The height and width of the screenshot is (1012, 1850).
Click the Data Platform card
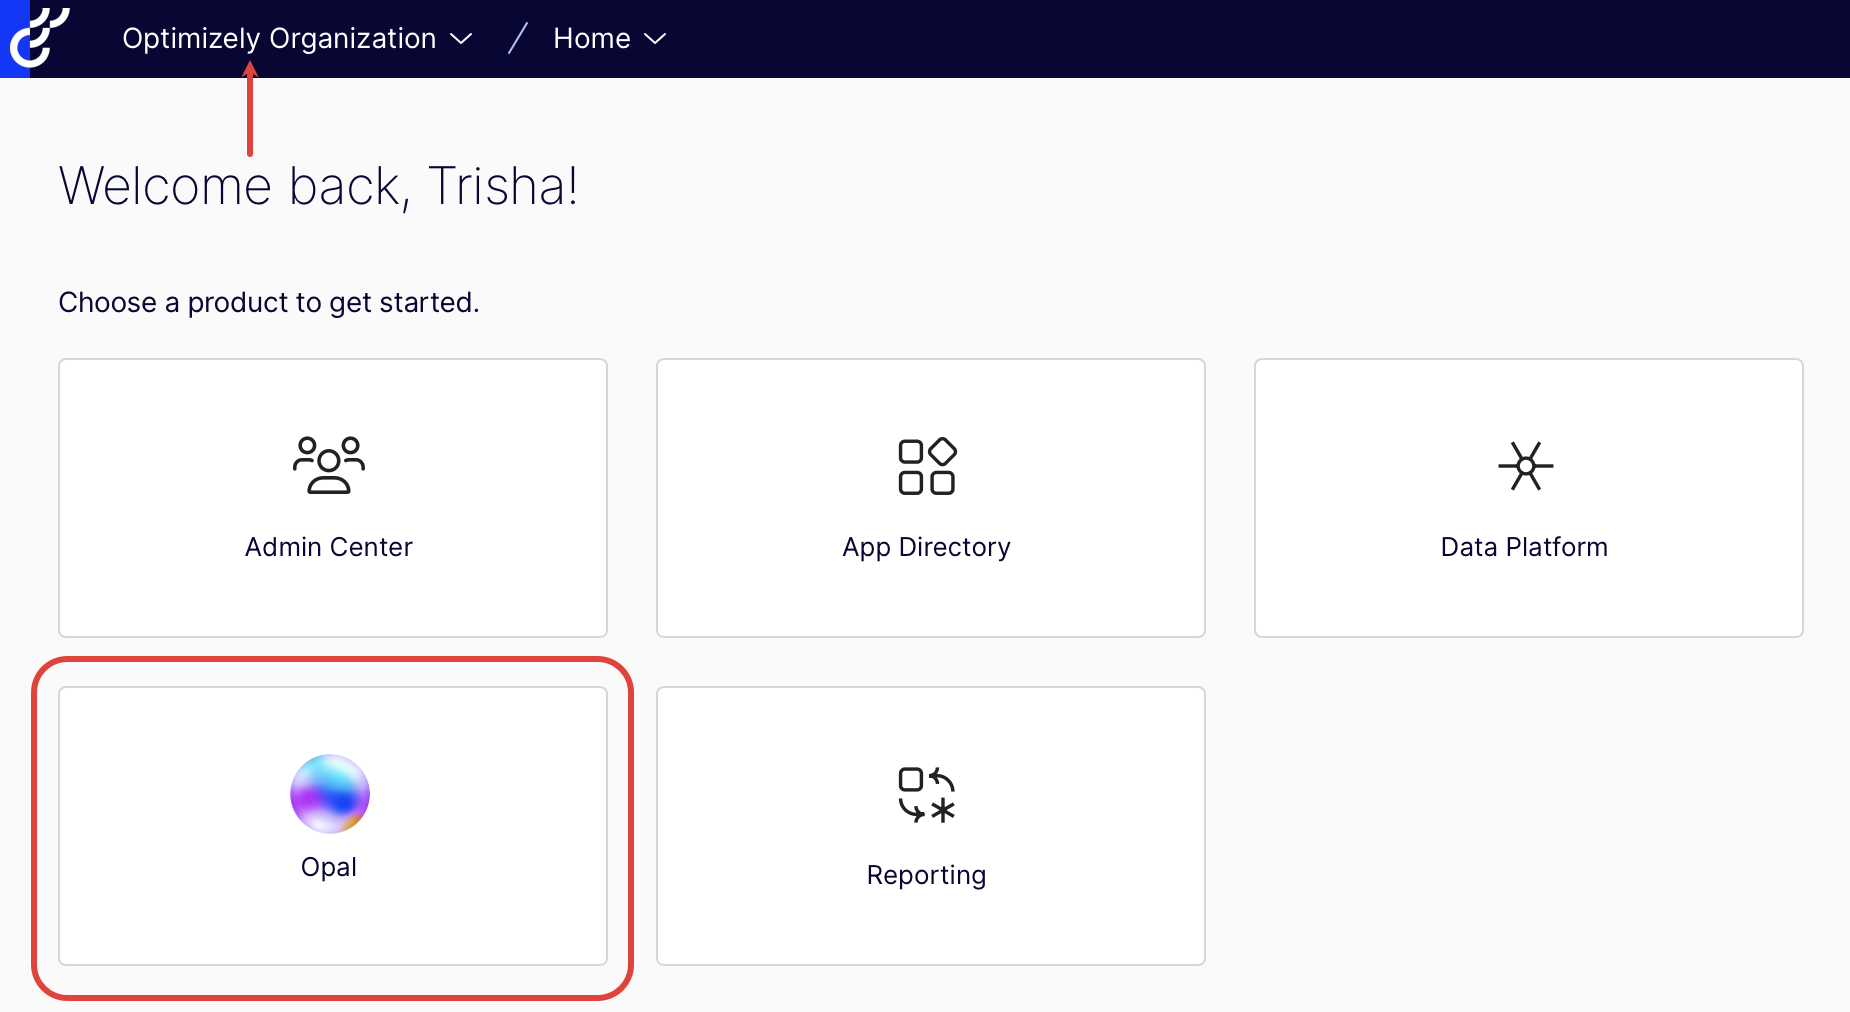[1525, 497]
